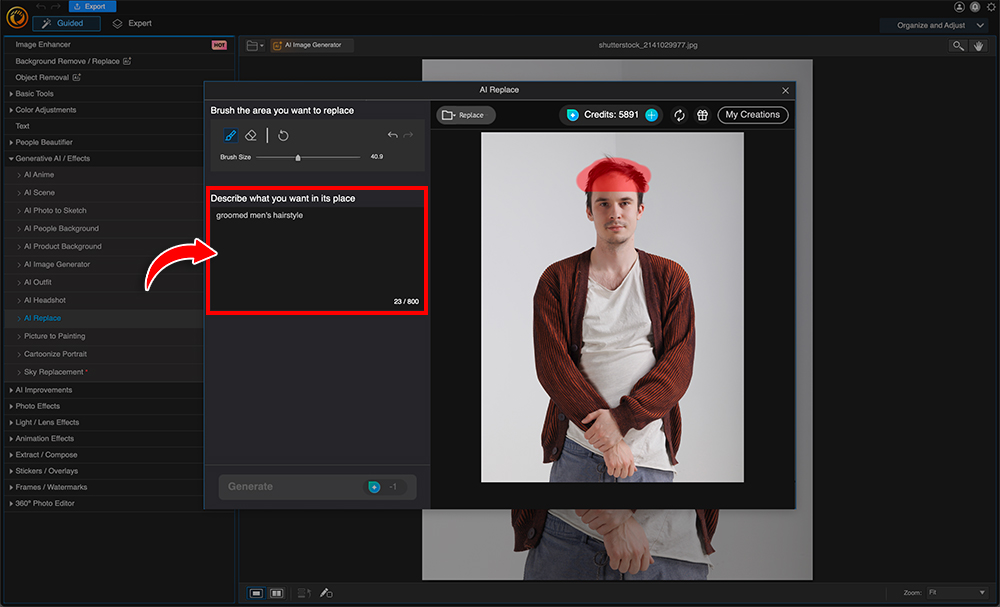Open Background Remove / Replace
Image resolution: width=1000 pixels, height=607 pixels.
coord(119,61)
